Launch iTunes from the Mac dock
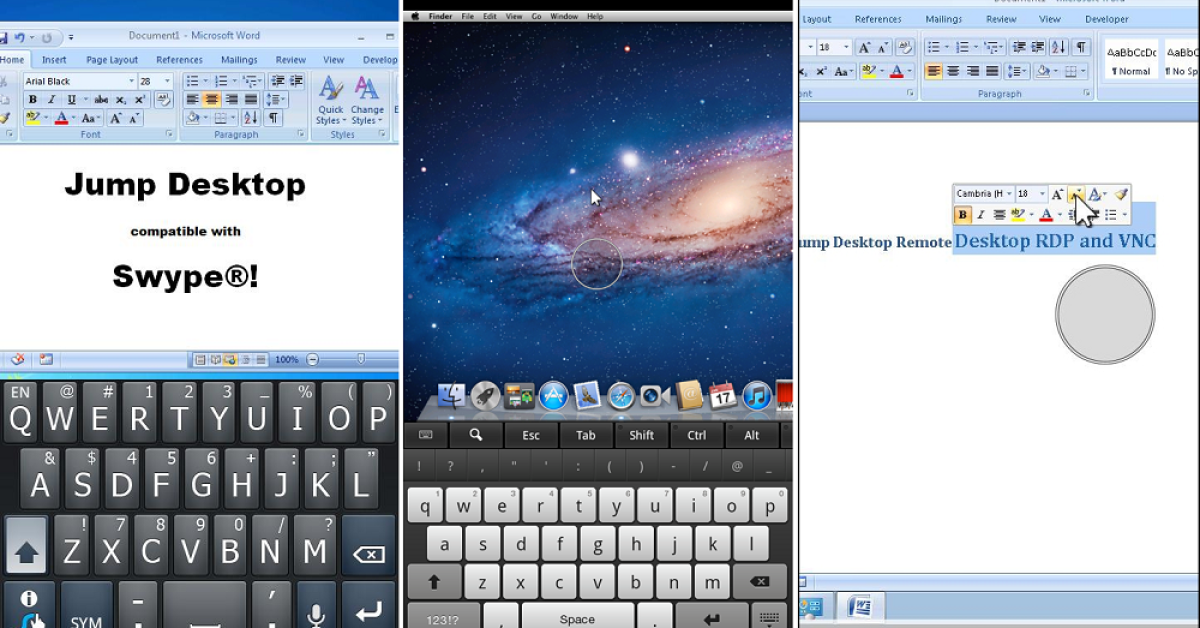The image size is (1200, 628). pyautogui.click(x=757, y=396)
